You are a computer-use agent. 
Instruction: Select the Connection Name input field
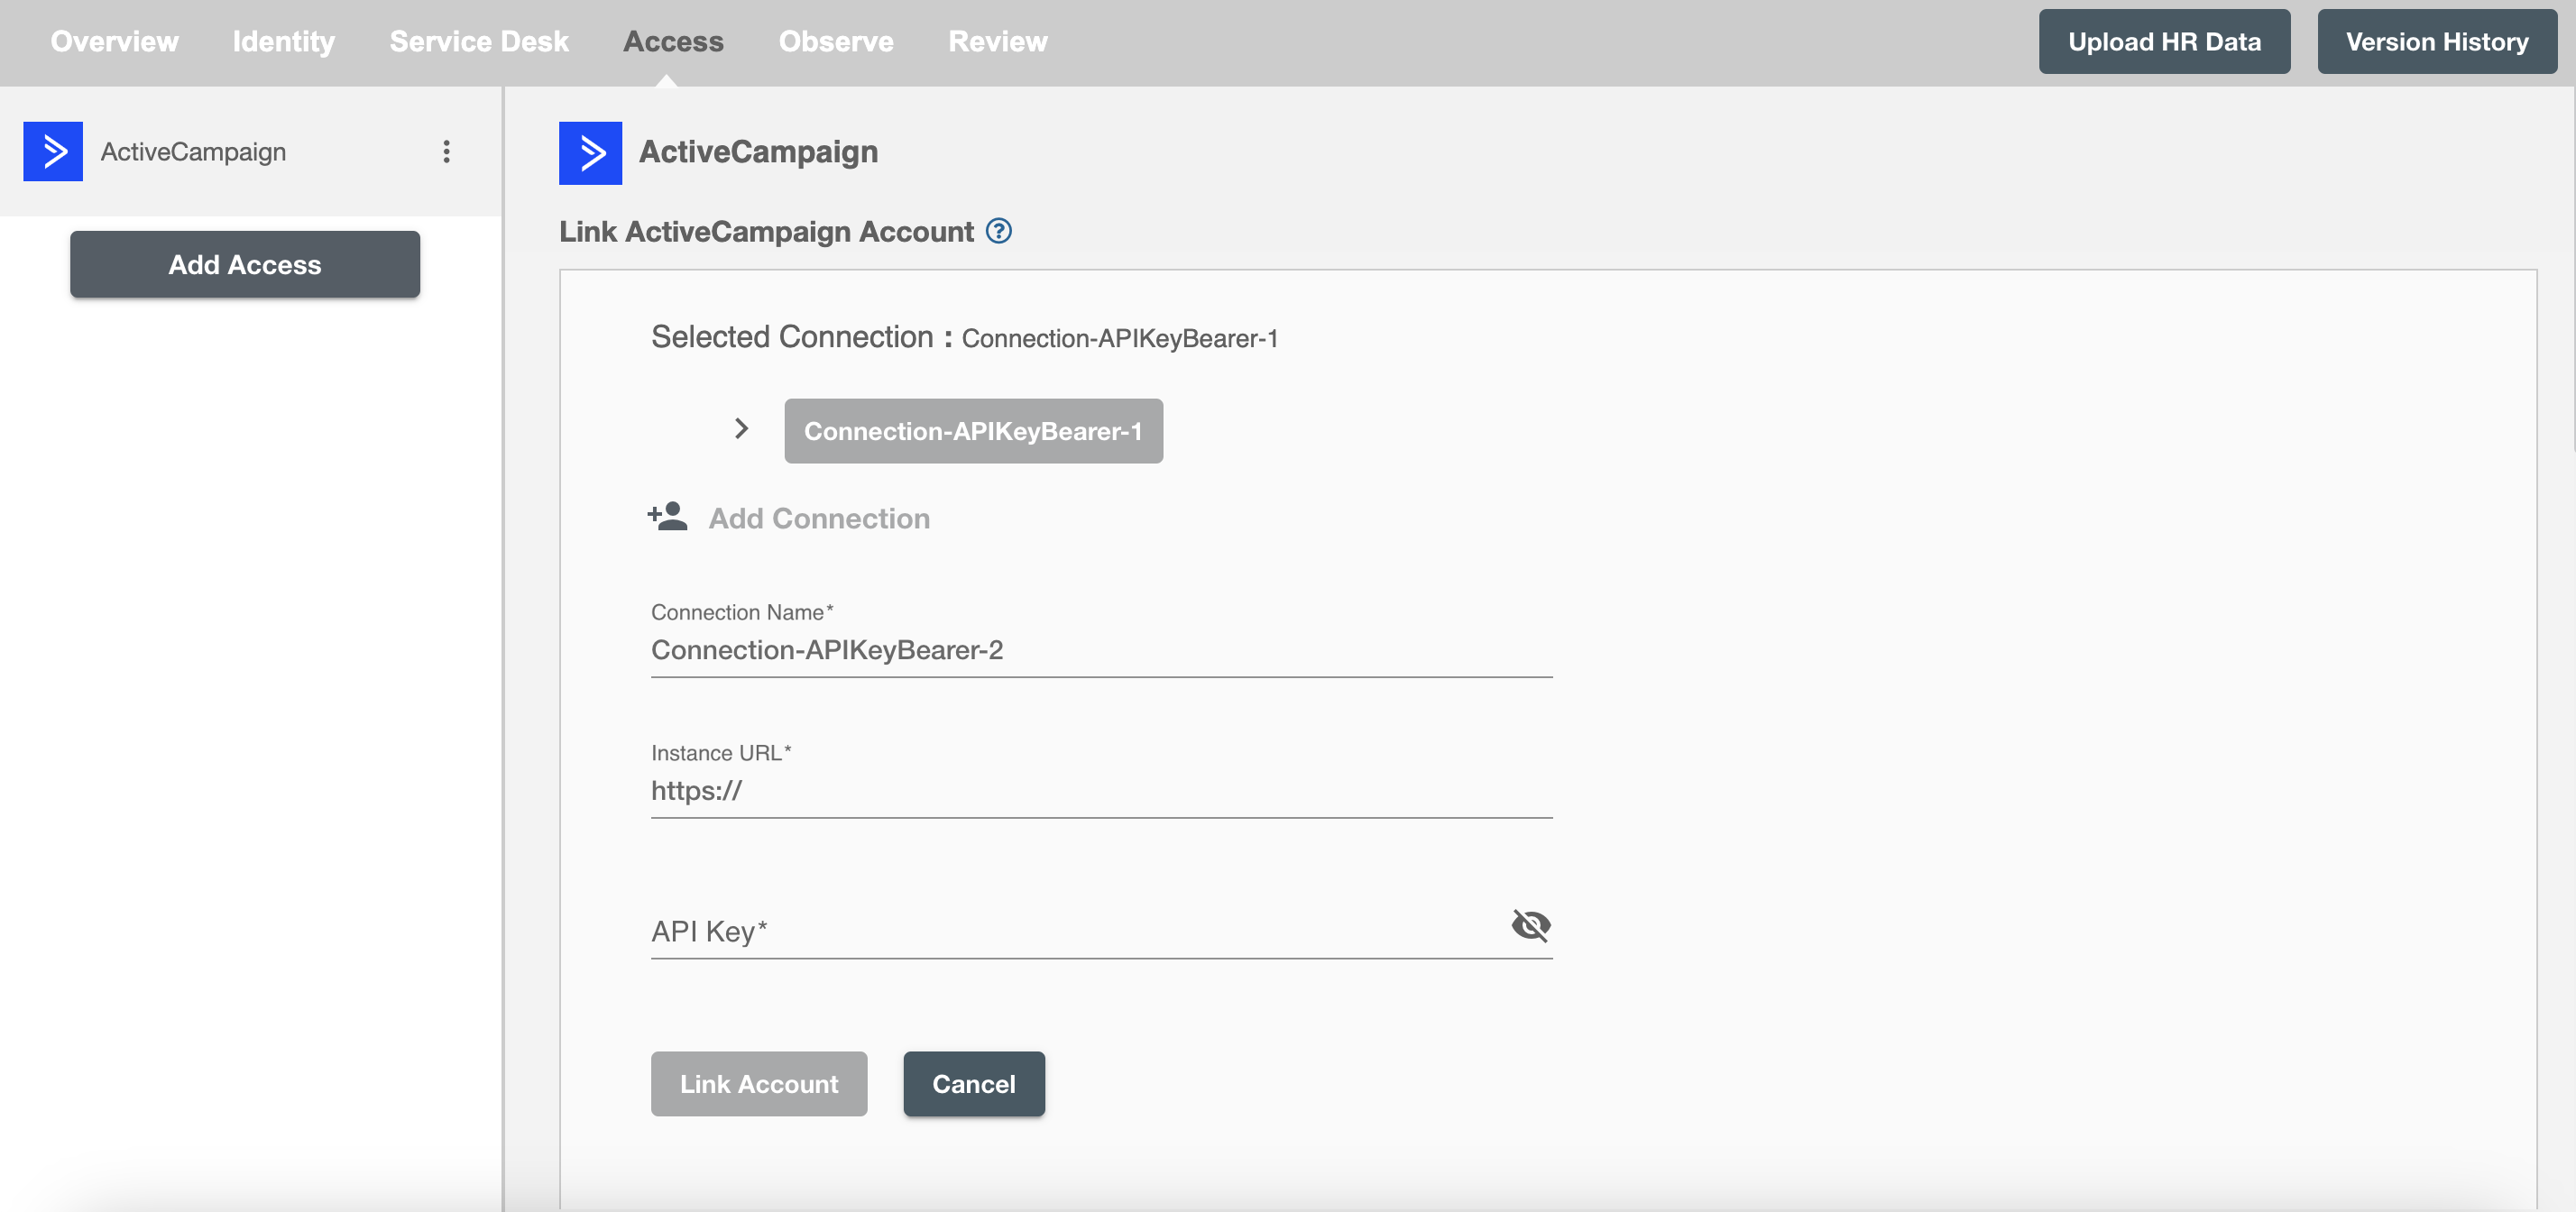click(x=1100, y=648)
